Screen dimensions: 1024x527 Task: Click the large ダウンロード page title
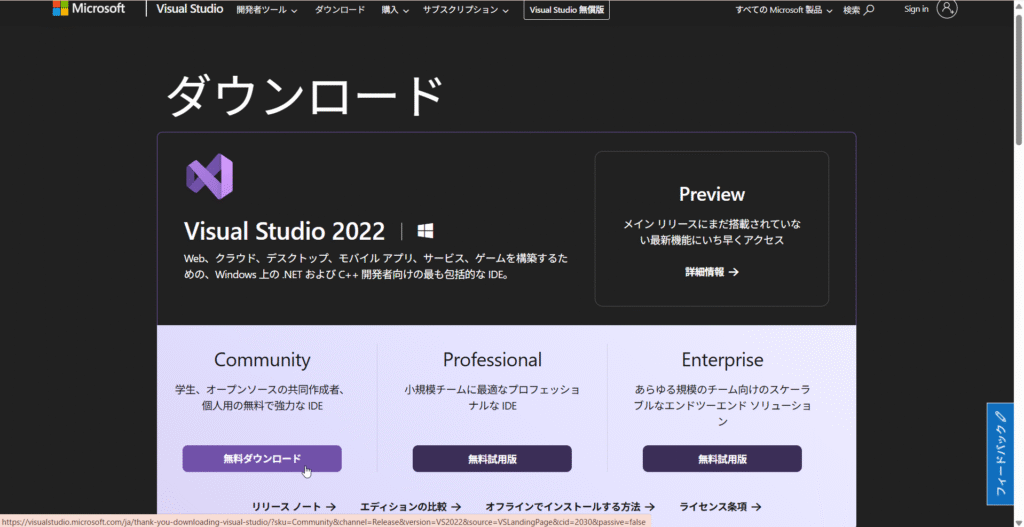click(306, 97)
